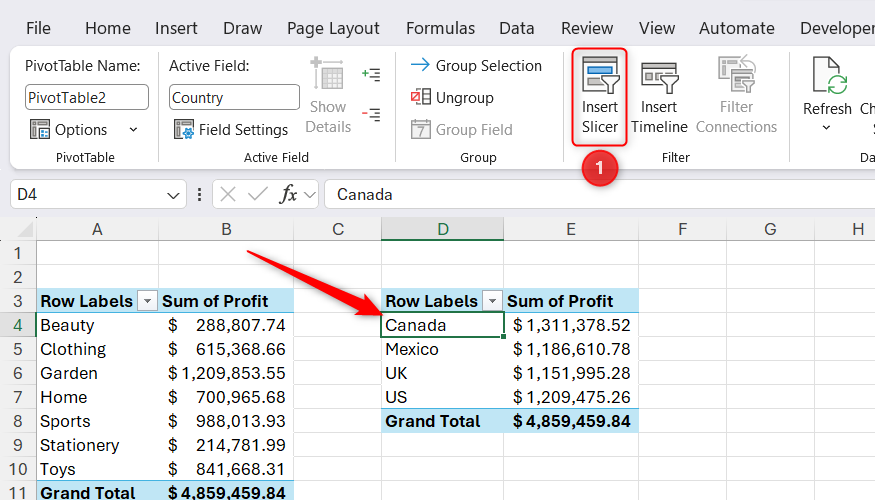Select the US cell

click(x=443, y=397)
